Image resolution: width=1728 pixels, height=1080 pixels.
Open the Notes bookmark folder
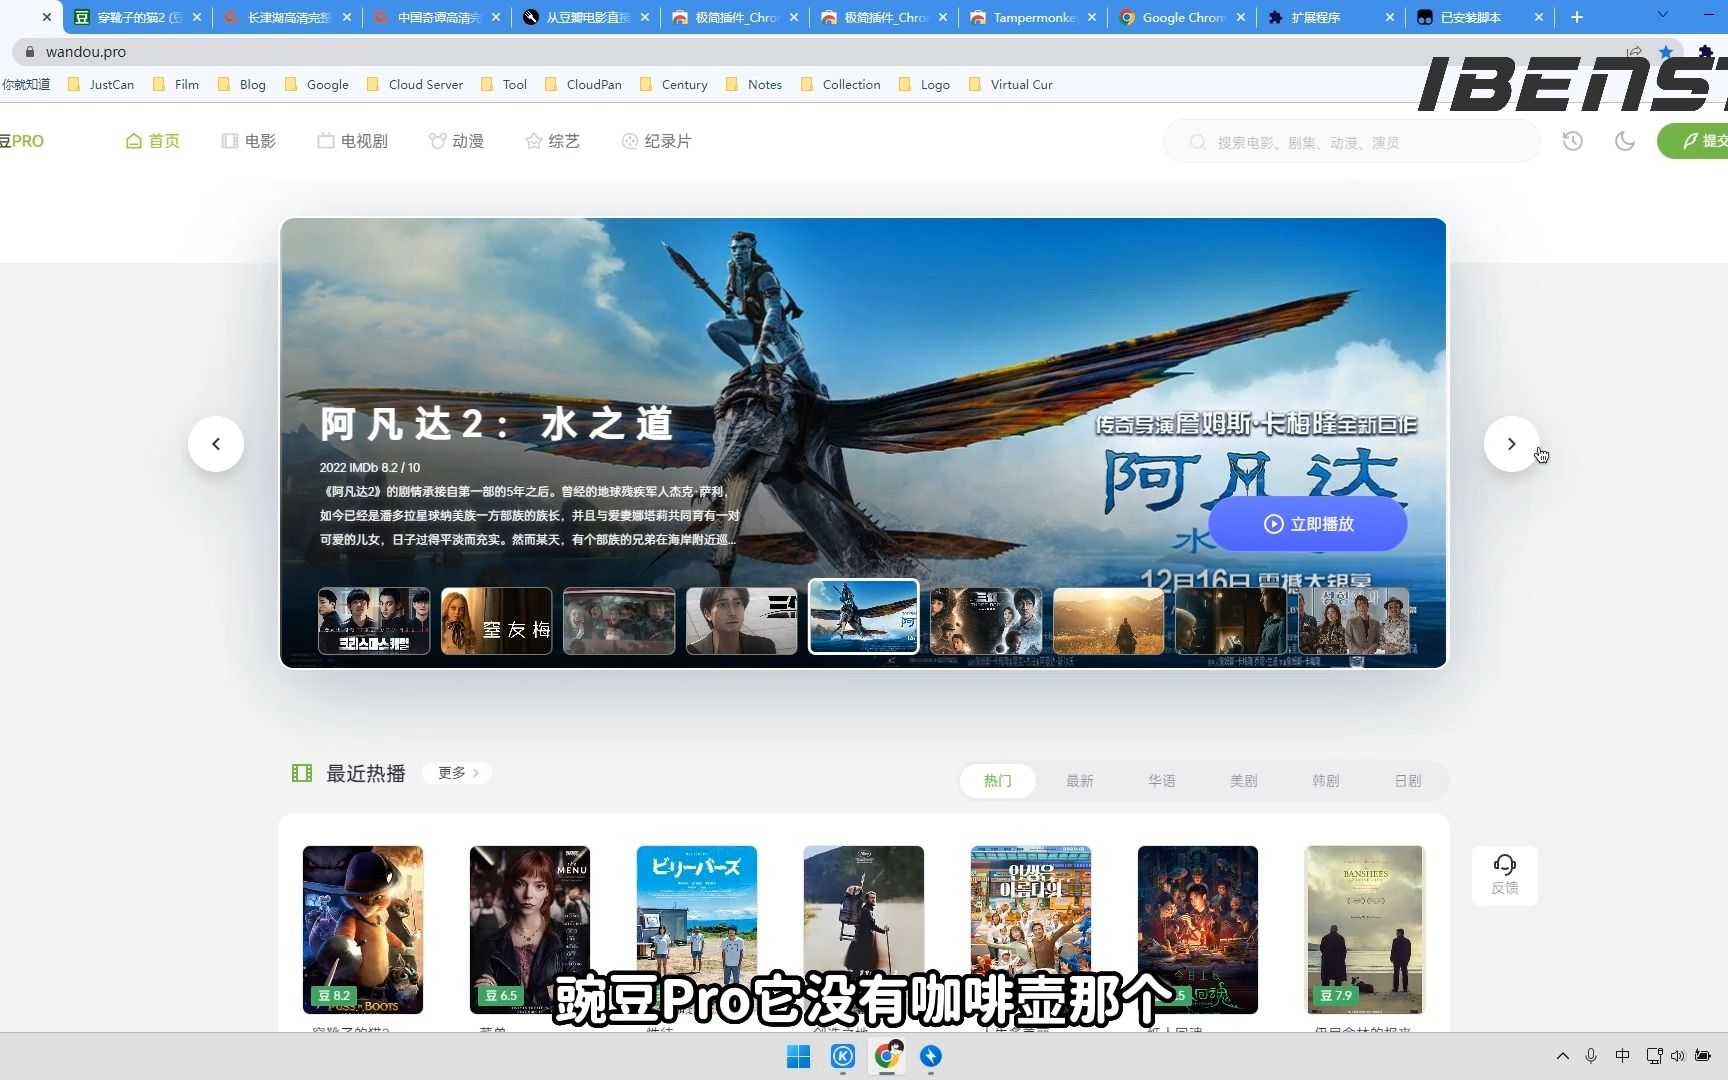(754, 84)
